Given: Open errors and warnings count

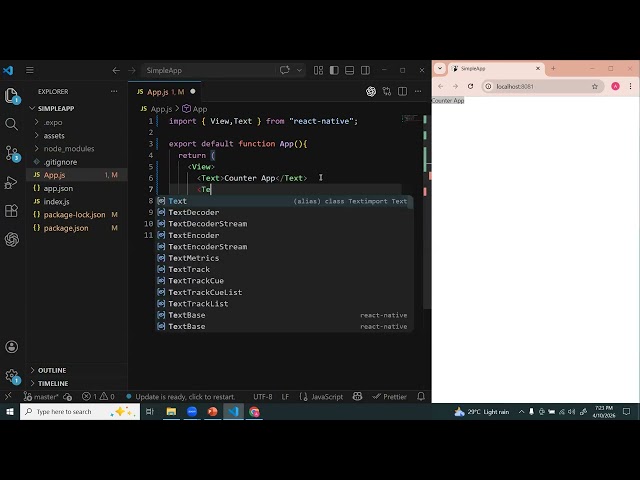Looking at the screenshot, I should pyautogui.click(x=98, y=397).
